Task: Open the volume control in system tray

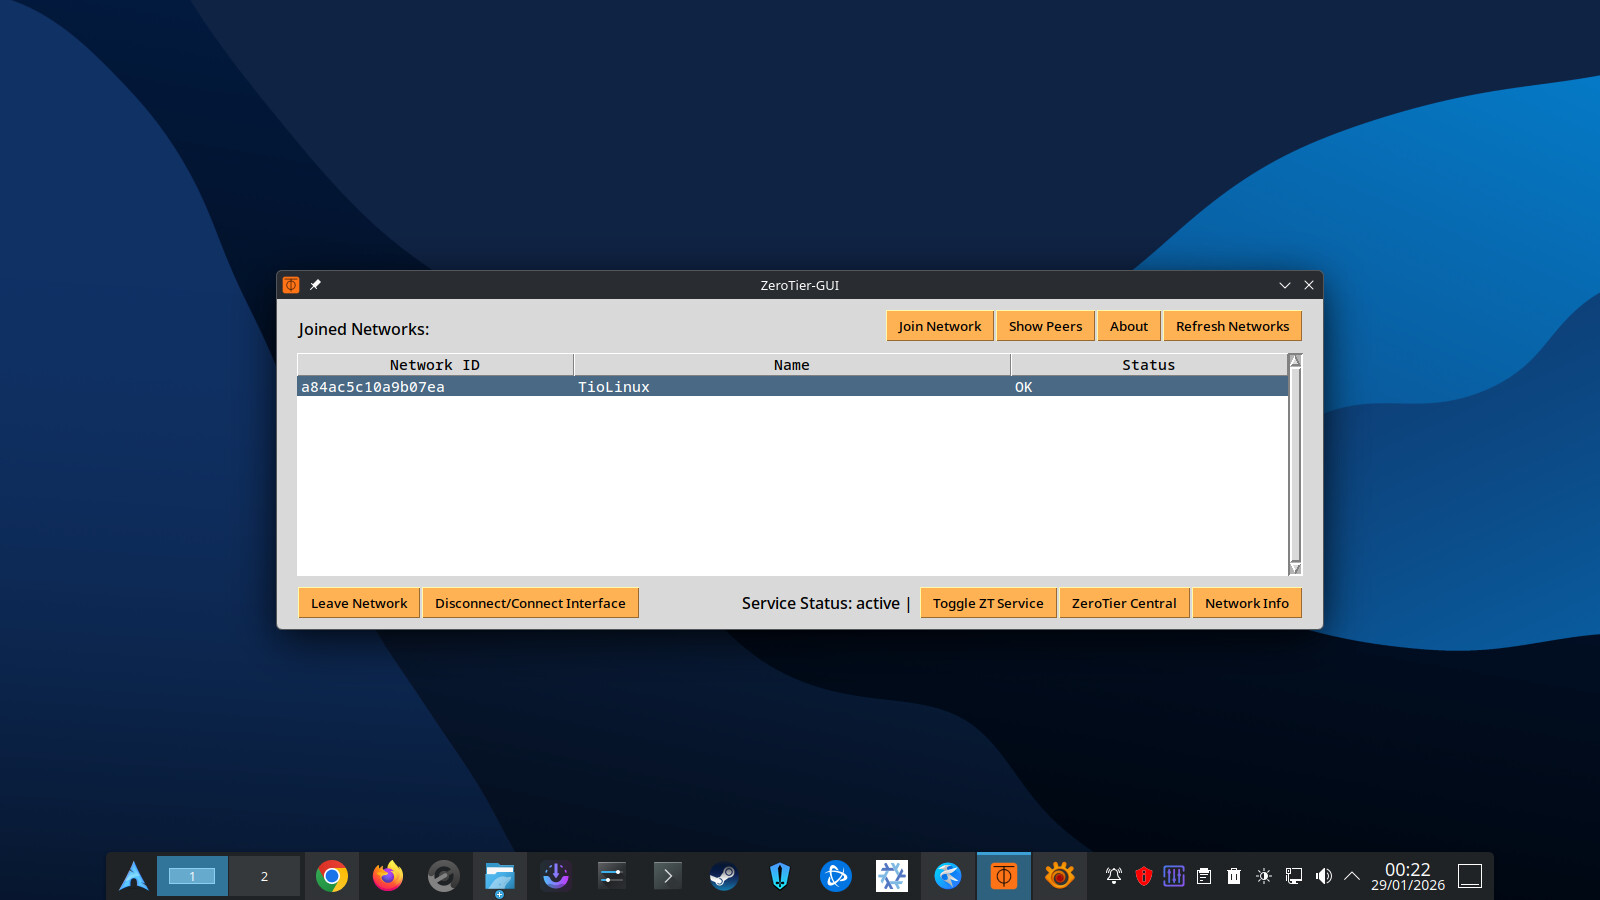Action: (x=1324, y=877)
